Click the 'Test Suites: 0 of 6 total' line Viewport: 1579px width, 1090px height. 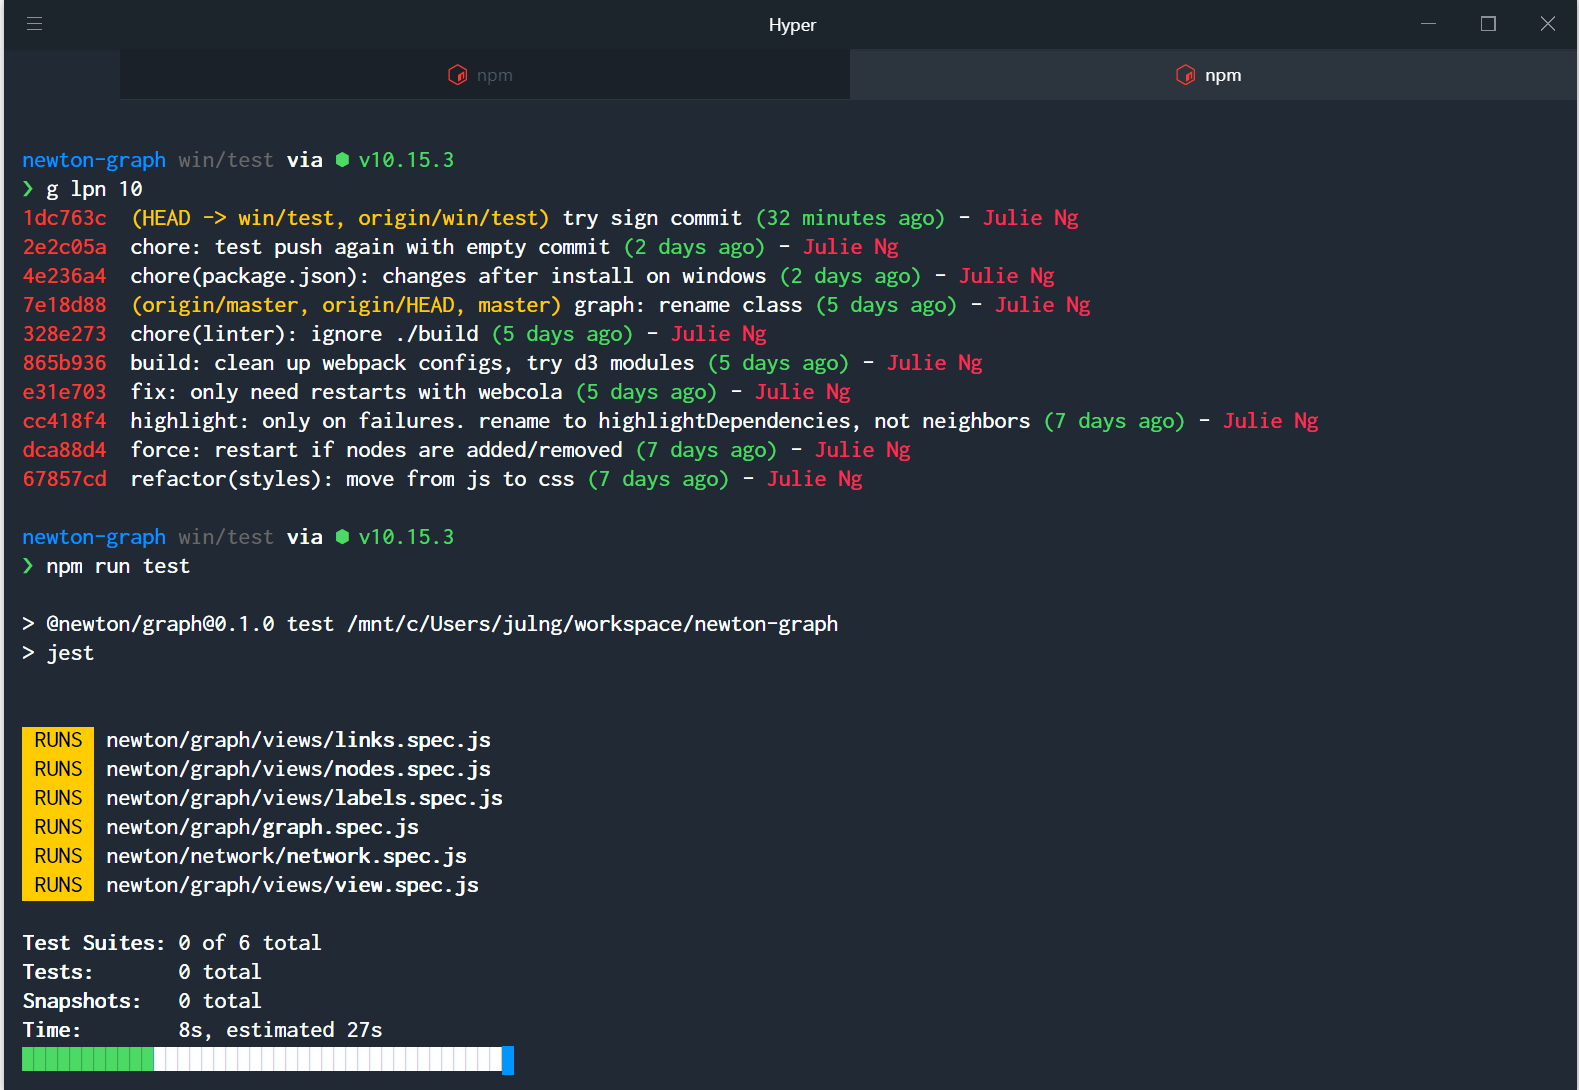172,943
